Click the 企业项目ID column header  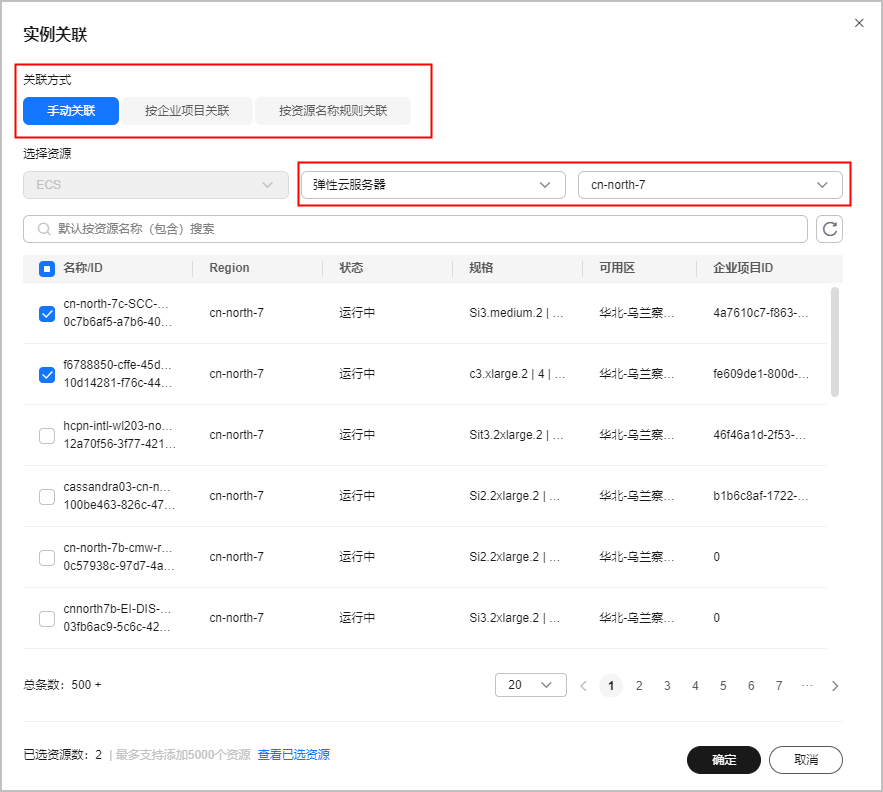743,268
